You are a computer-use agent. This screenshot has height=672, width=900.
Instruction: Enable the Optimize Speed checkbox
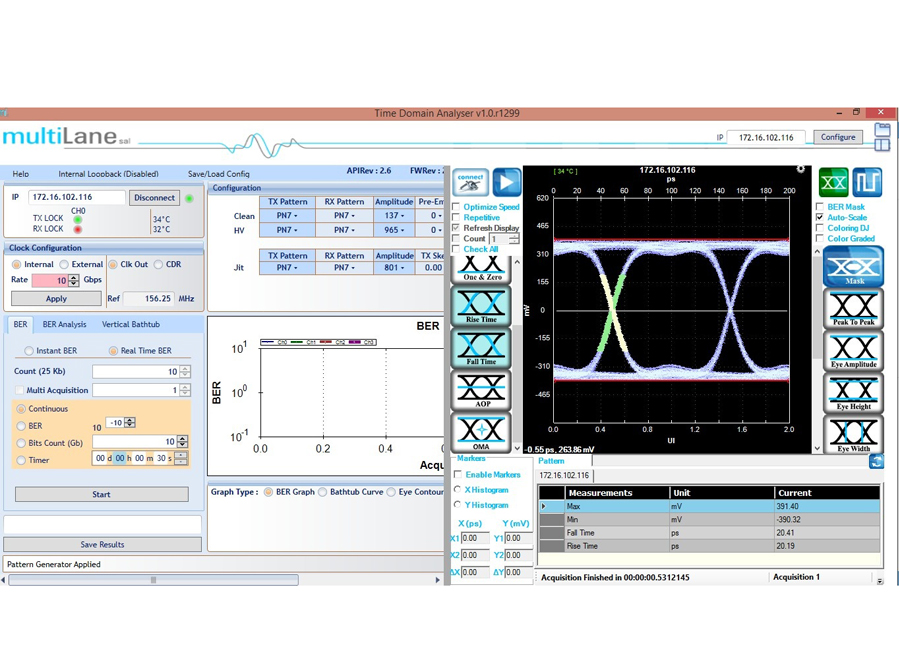tap(456, 207)
